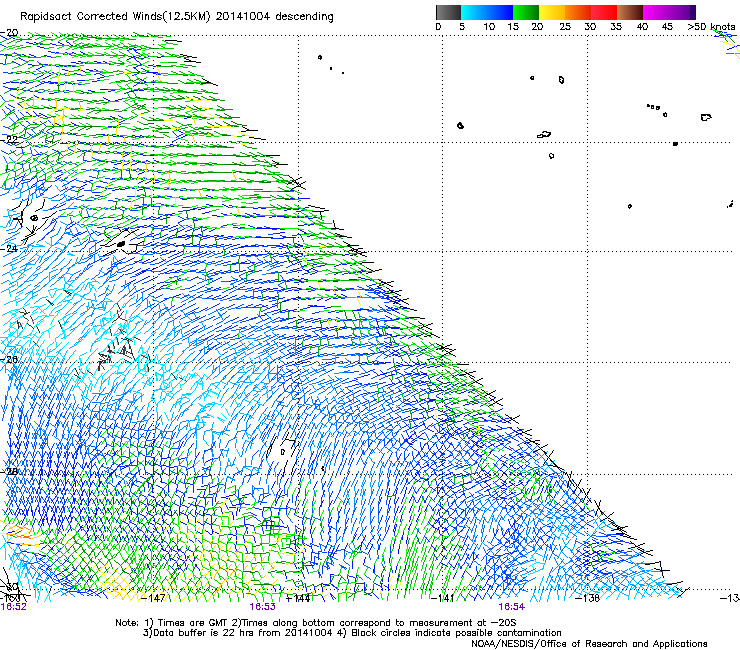Click the purple '16:54' time label
Image resolution: width=740 pixels, height=650 pixels.
[x=512, y=607]
